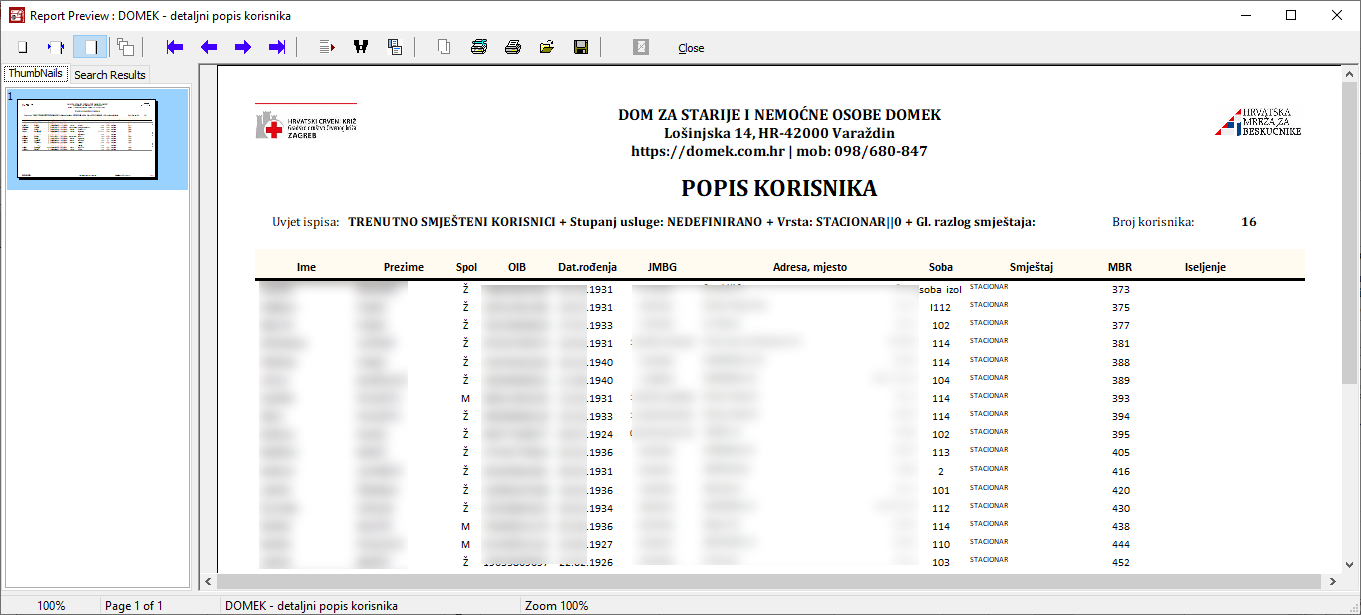Switch to the ThumbNails tab
This screenshot has height=615, width=1361.
[x=36, y=74]
